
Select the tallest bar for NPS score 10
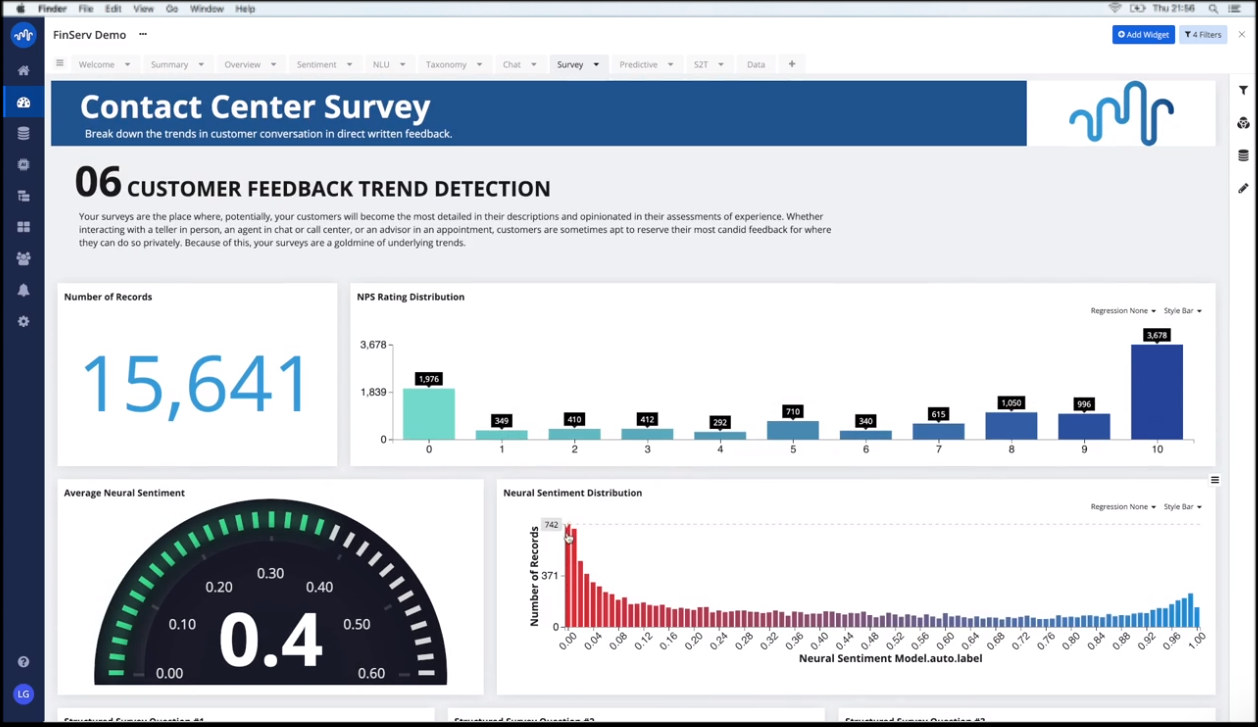pos(1158,390)
